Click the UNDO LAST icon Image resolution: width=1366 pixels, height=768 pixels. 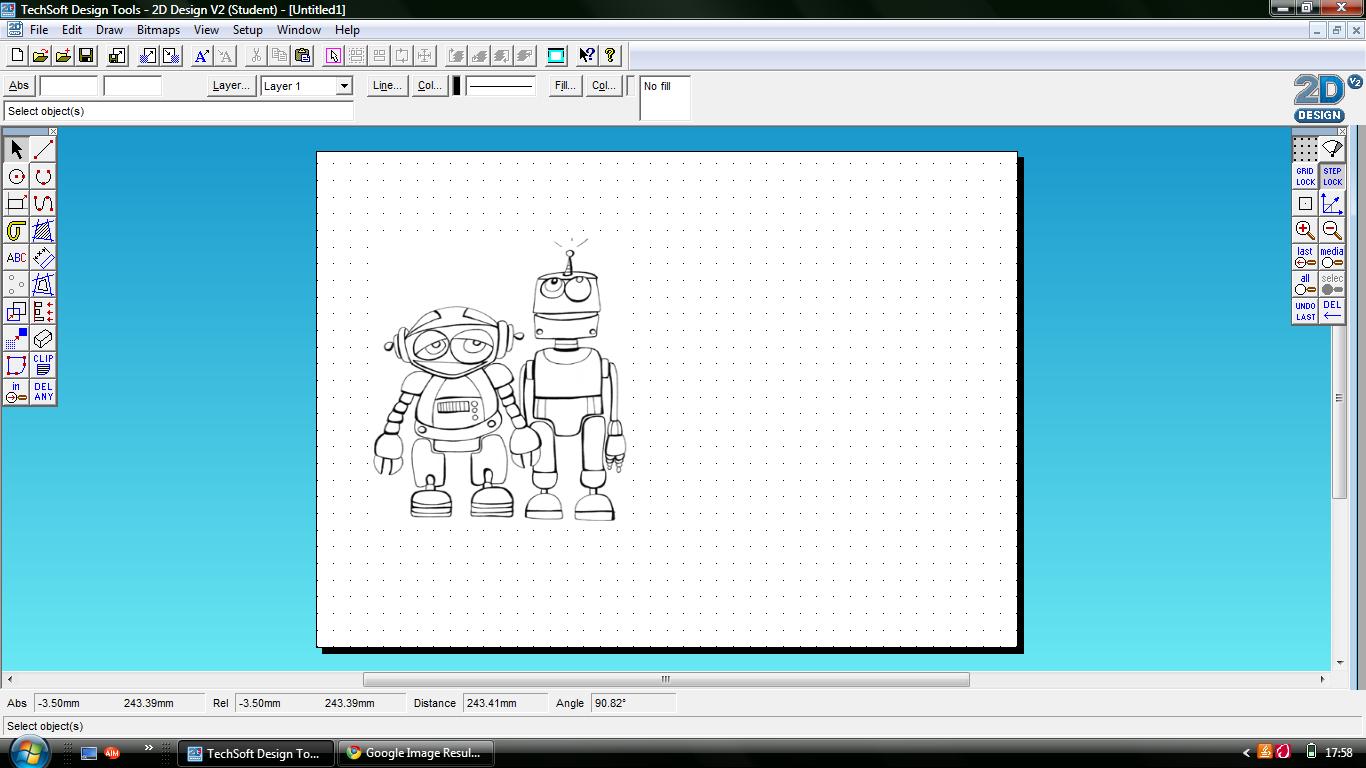[x=1305, y=311]
